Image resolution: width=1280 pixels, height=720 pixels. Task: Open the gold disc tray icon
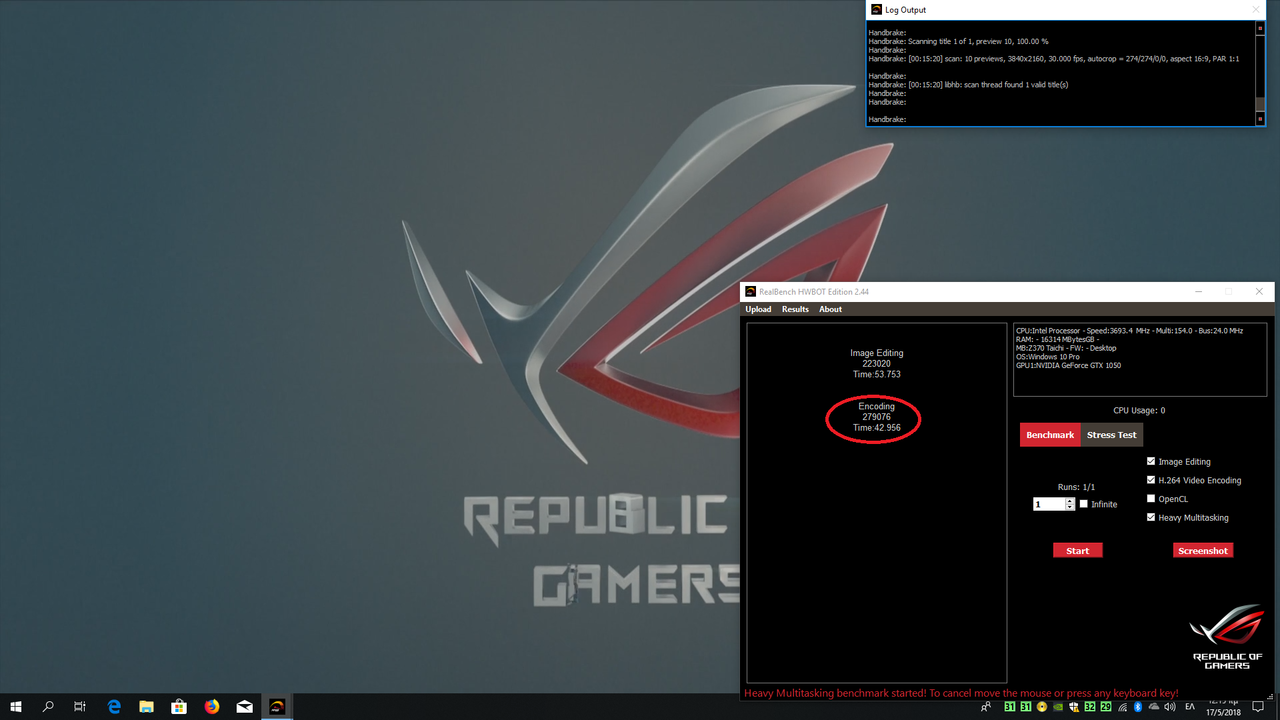[1042, 707]
